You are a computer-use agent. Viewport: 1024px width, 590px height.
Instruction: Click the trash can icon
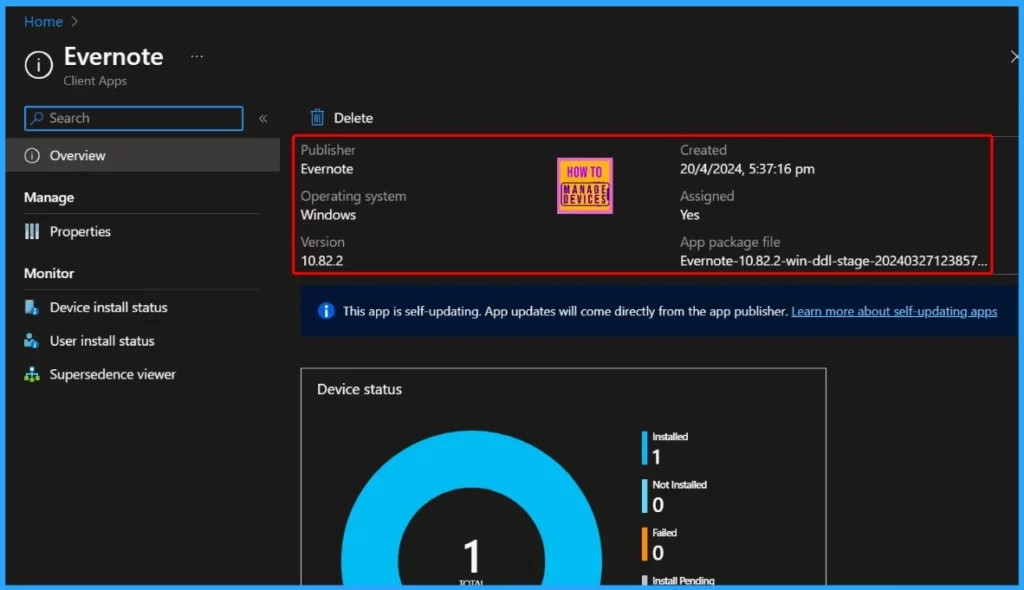[317, 117]
